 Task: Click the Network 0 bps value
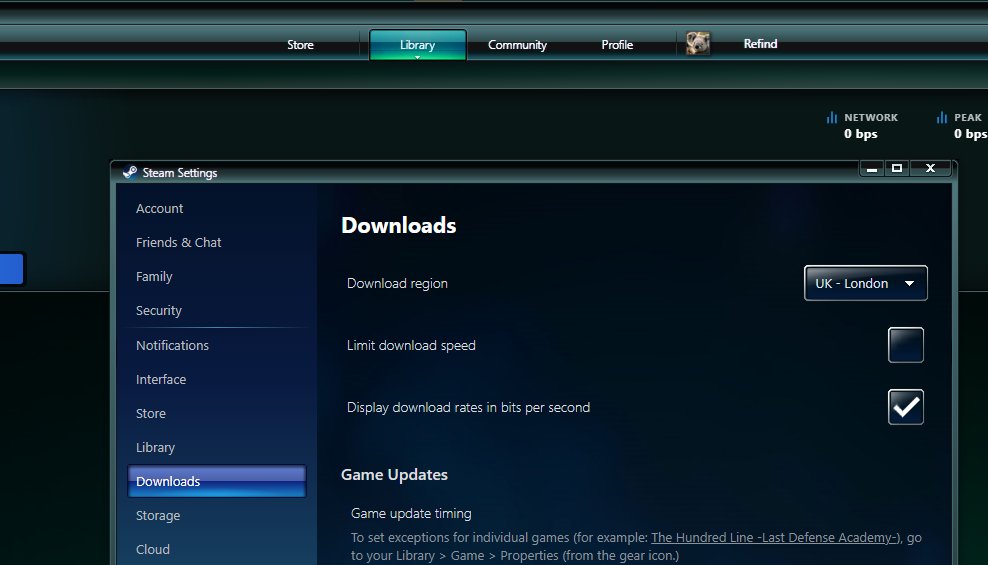coord(861,134)
